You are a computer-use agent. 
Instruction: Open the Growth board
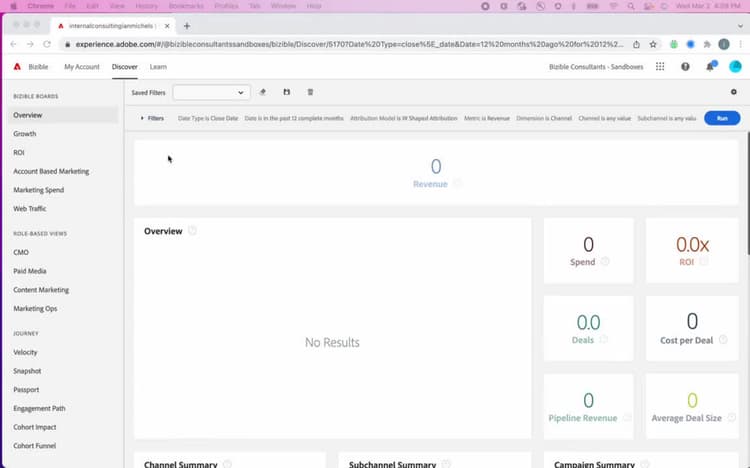pyautogui.click(x=25, y=134)
